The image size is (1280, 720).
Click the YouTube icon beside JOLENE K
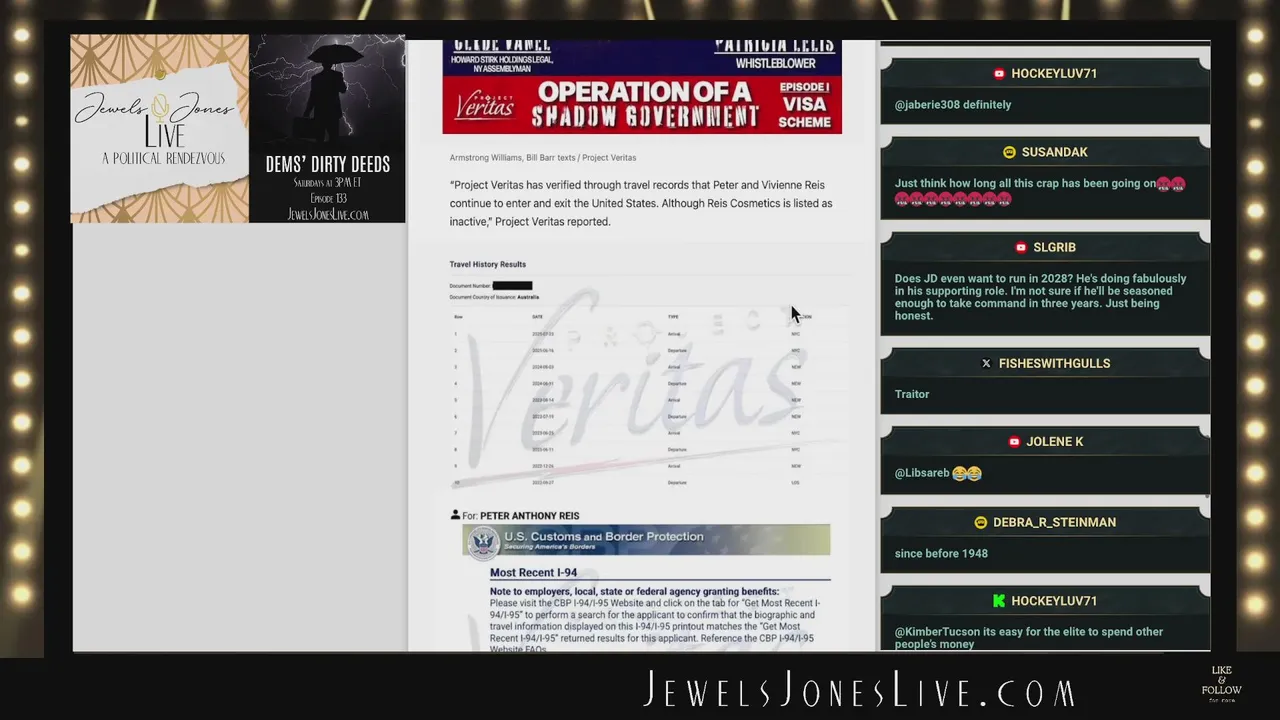(x=1014, y=441)
